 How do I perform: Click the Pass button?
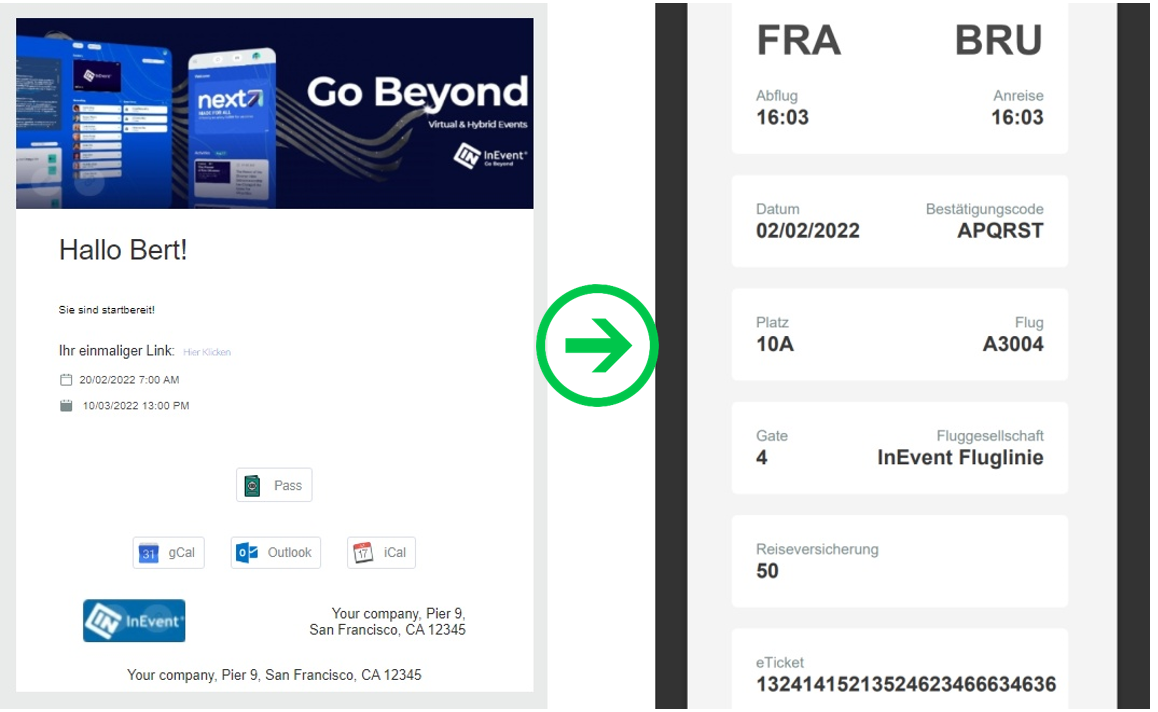274,485
